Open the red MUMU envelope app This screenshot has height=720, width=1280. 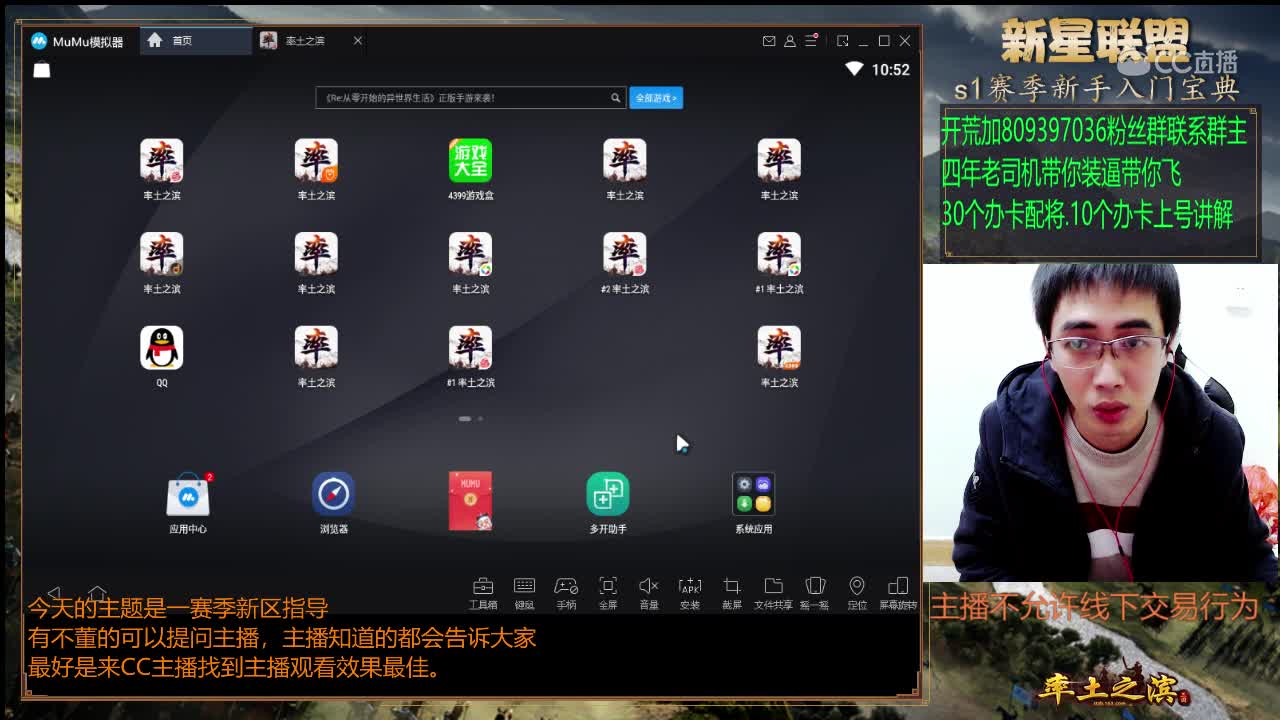coord(470,500)
